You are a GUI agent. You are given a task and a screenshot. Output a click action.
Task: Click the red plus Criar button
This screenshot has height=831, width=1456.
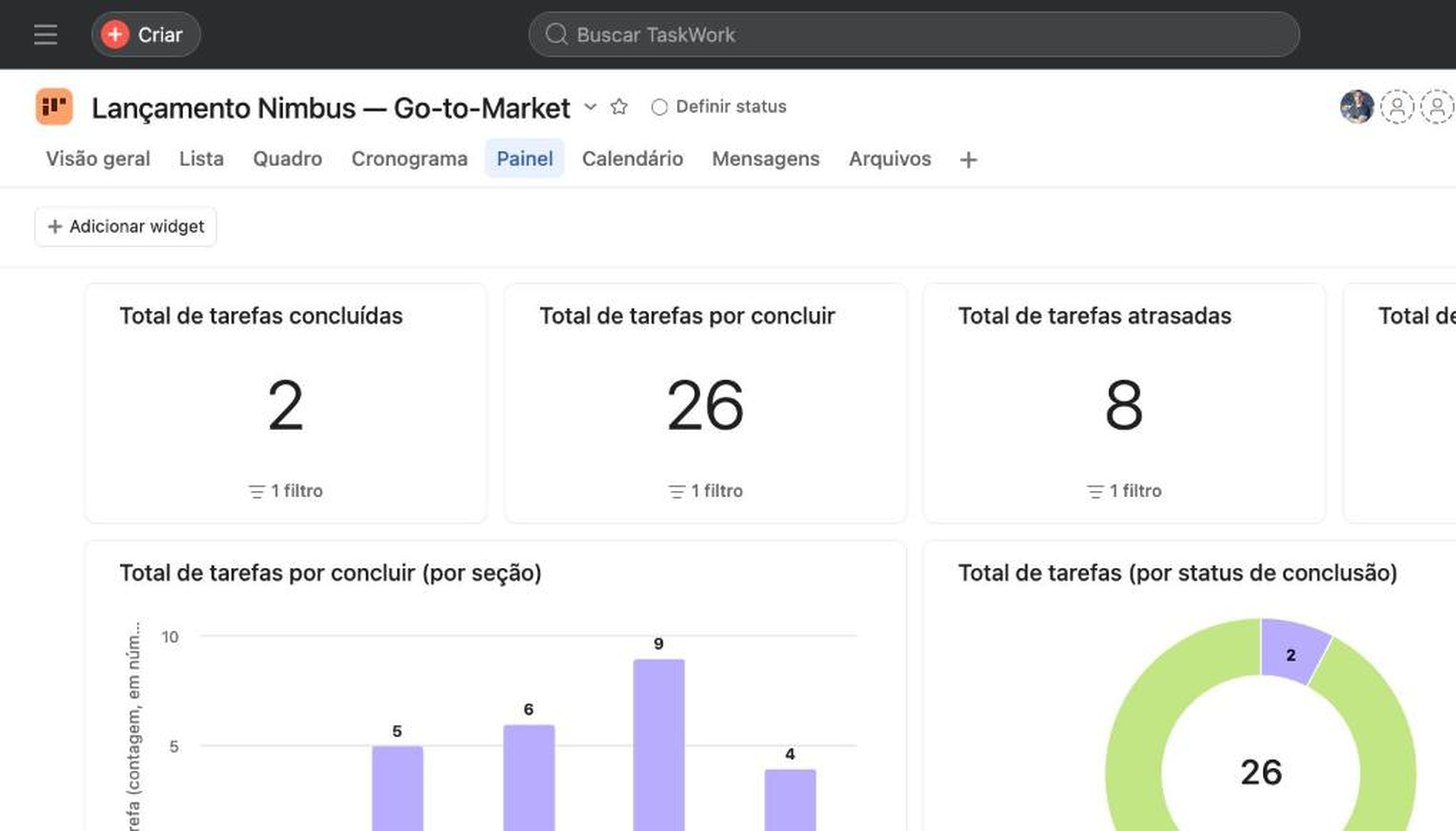pyautogui.click(x=146, y=35)
